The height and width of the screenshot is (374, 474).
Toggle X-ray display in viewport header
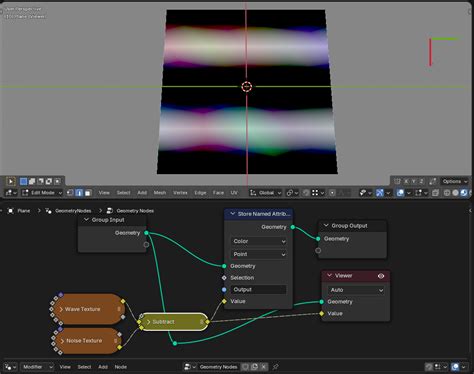tap(435, 193)
